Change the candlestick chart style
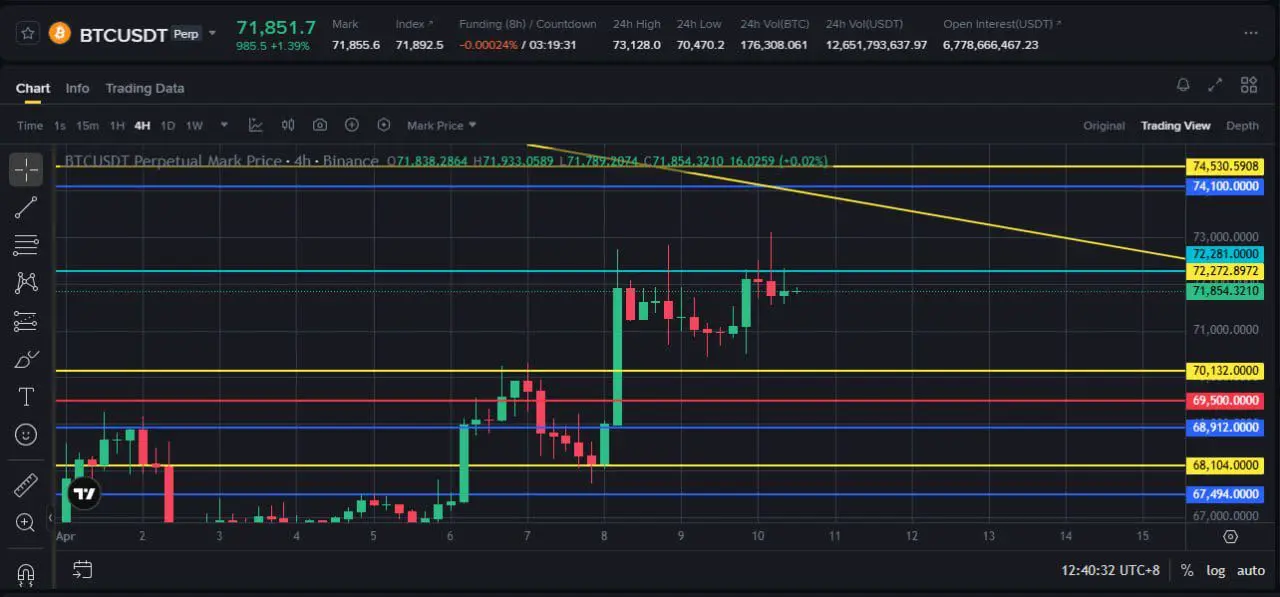This screenshot has height=597, width=1280. (x=288, y=125)
